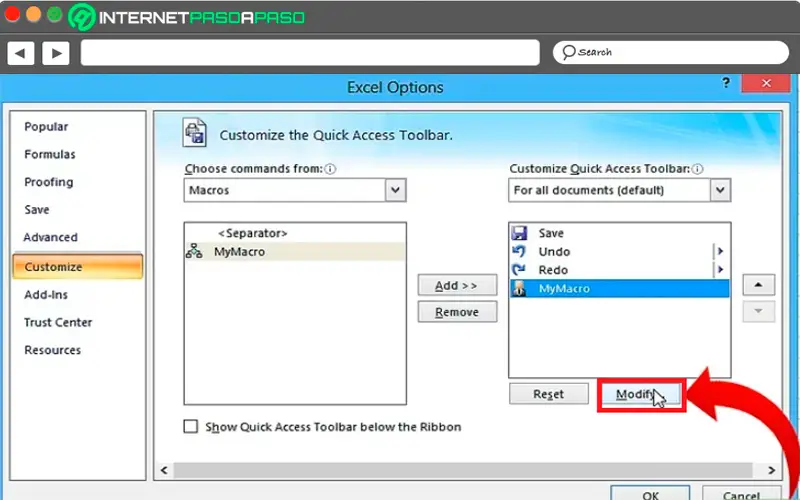Open the Advanced options category
Screen dimensions: 800x500
point(51,237)
